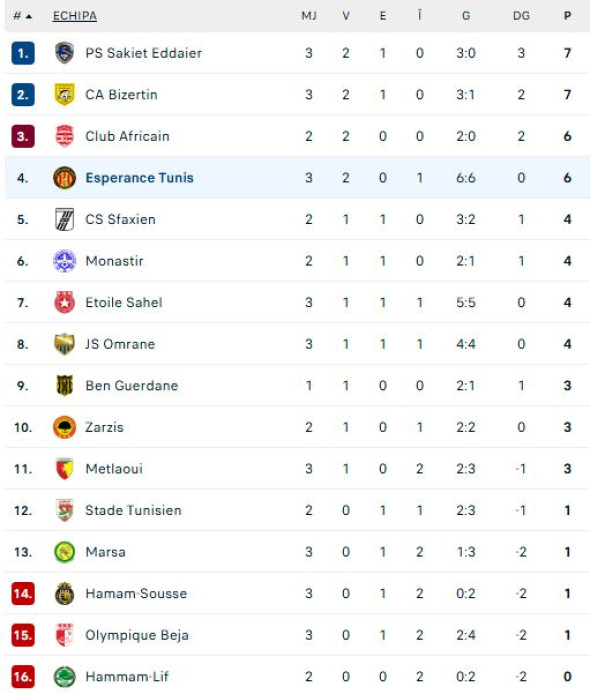Sort table by rank number column
Screen dimensions: 590x693
point(23,16)
